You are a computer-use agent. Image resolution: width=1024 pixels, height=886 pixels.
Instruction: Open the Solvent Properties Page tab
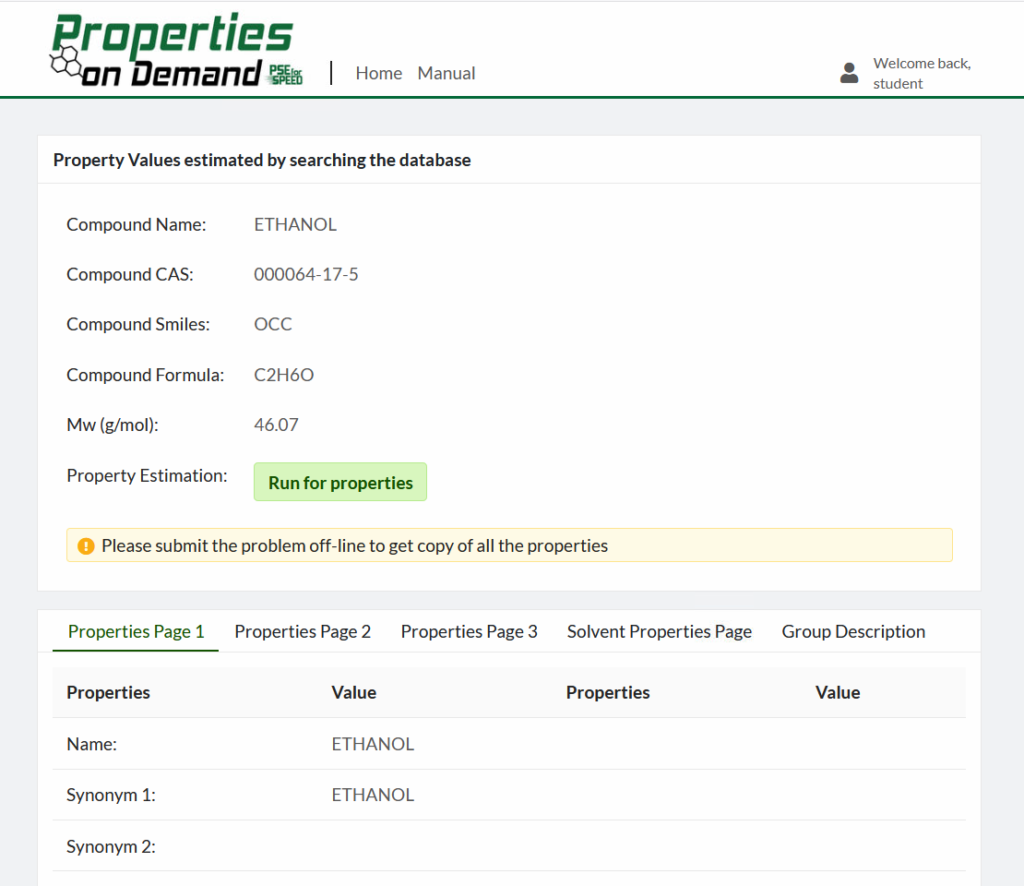[659, 631]
